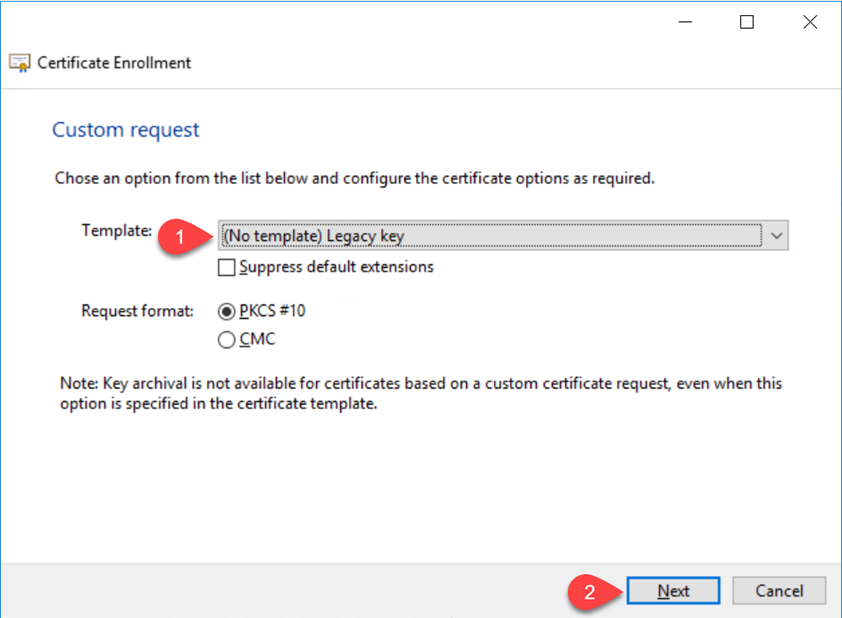Click the Next button
This screenshot has width=842, height=618.
click(x=673, y=591)
